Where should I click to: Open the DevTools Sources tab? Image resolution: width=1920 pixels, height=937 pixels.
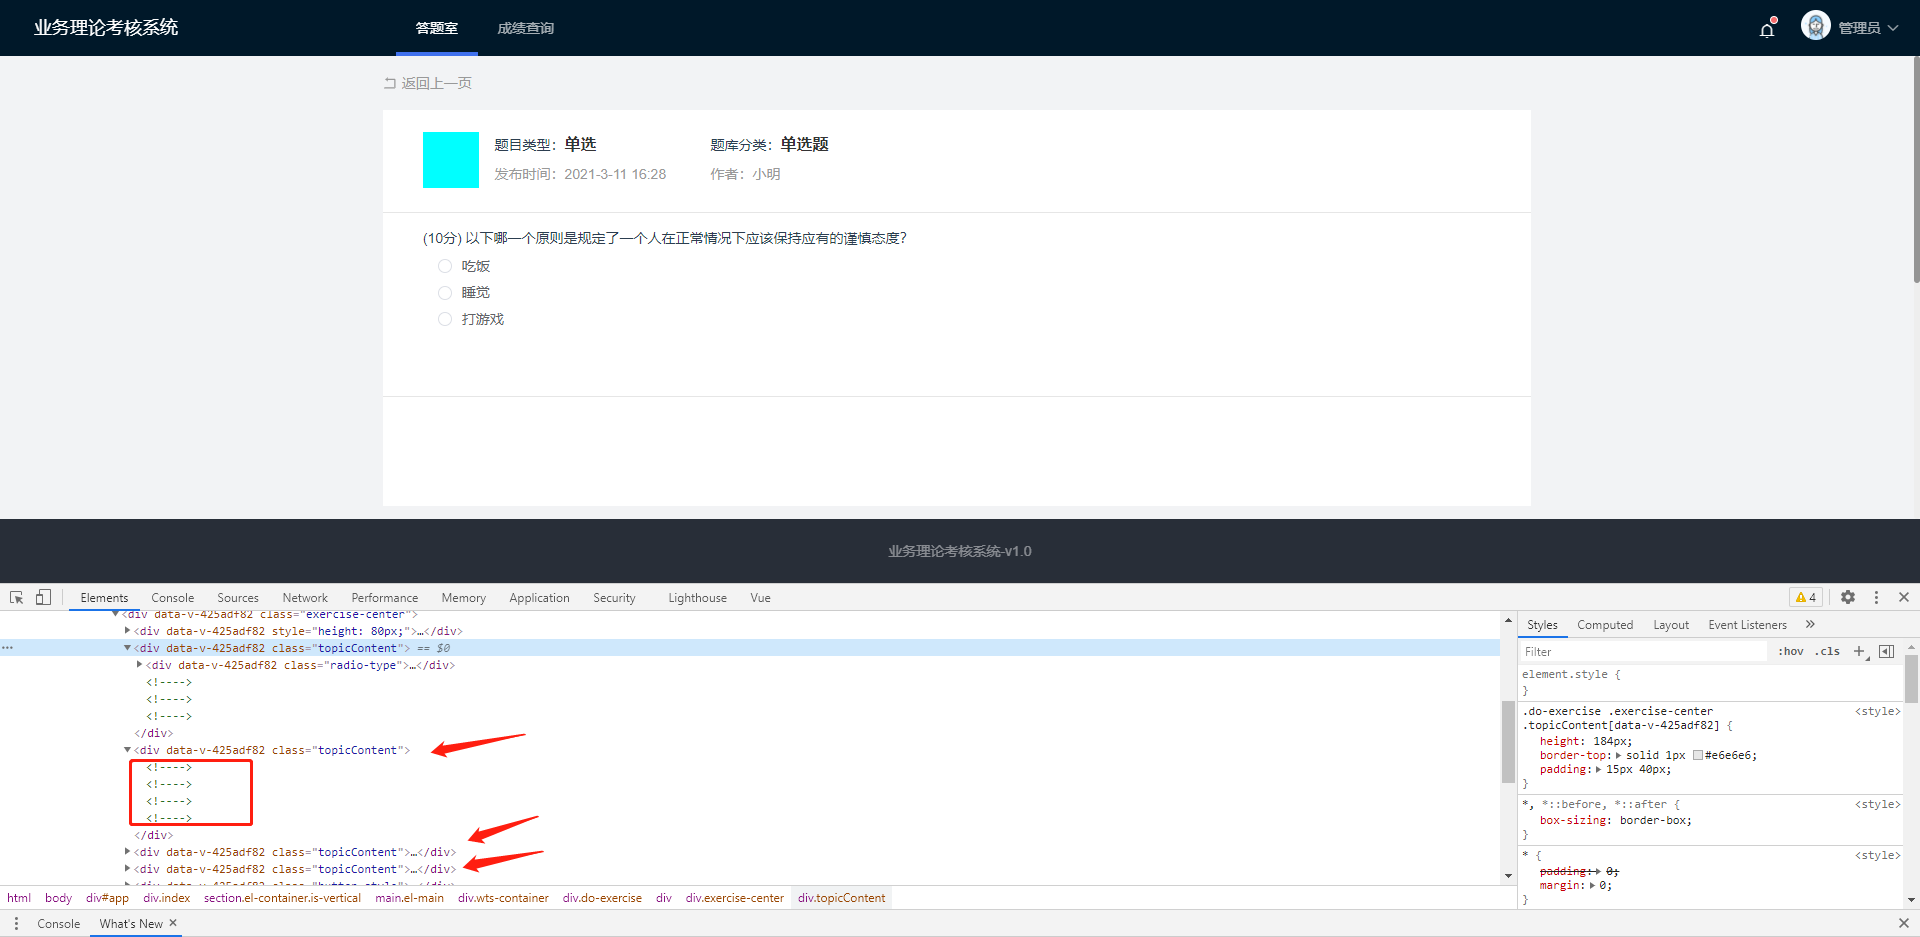click(x=238, y=598)
